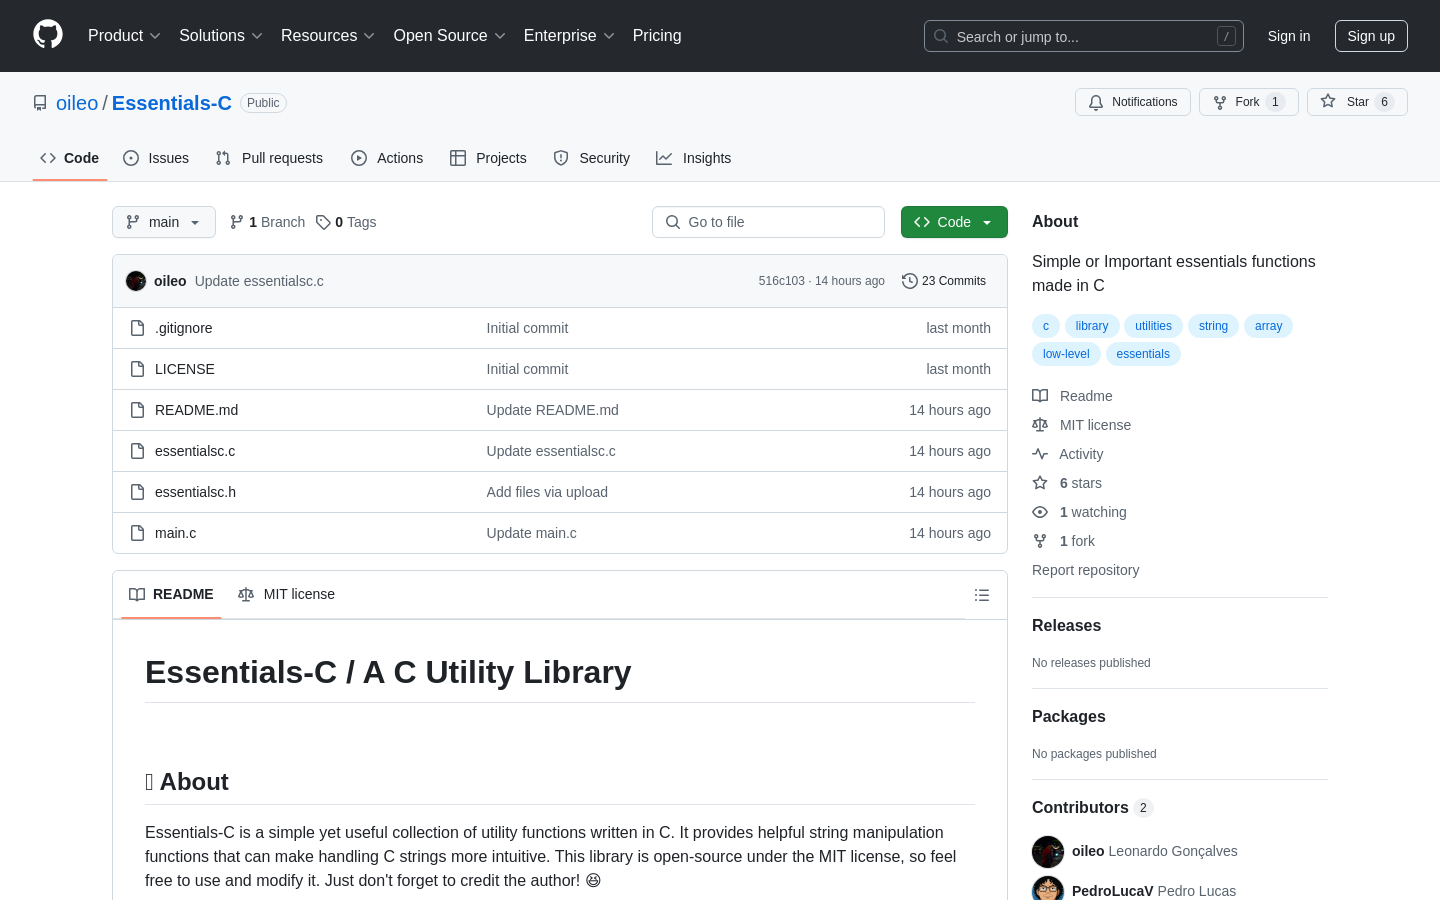This screenshot has width=1440, height=900.
Task: Select the 'c' topic tag
Action: click(x=1046, y=326)
